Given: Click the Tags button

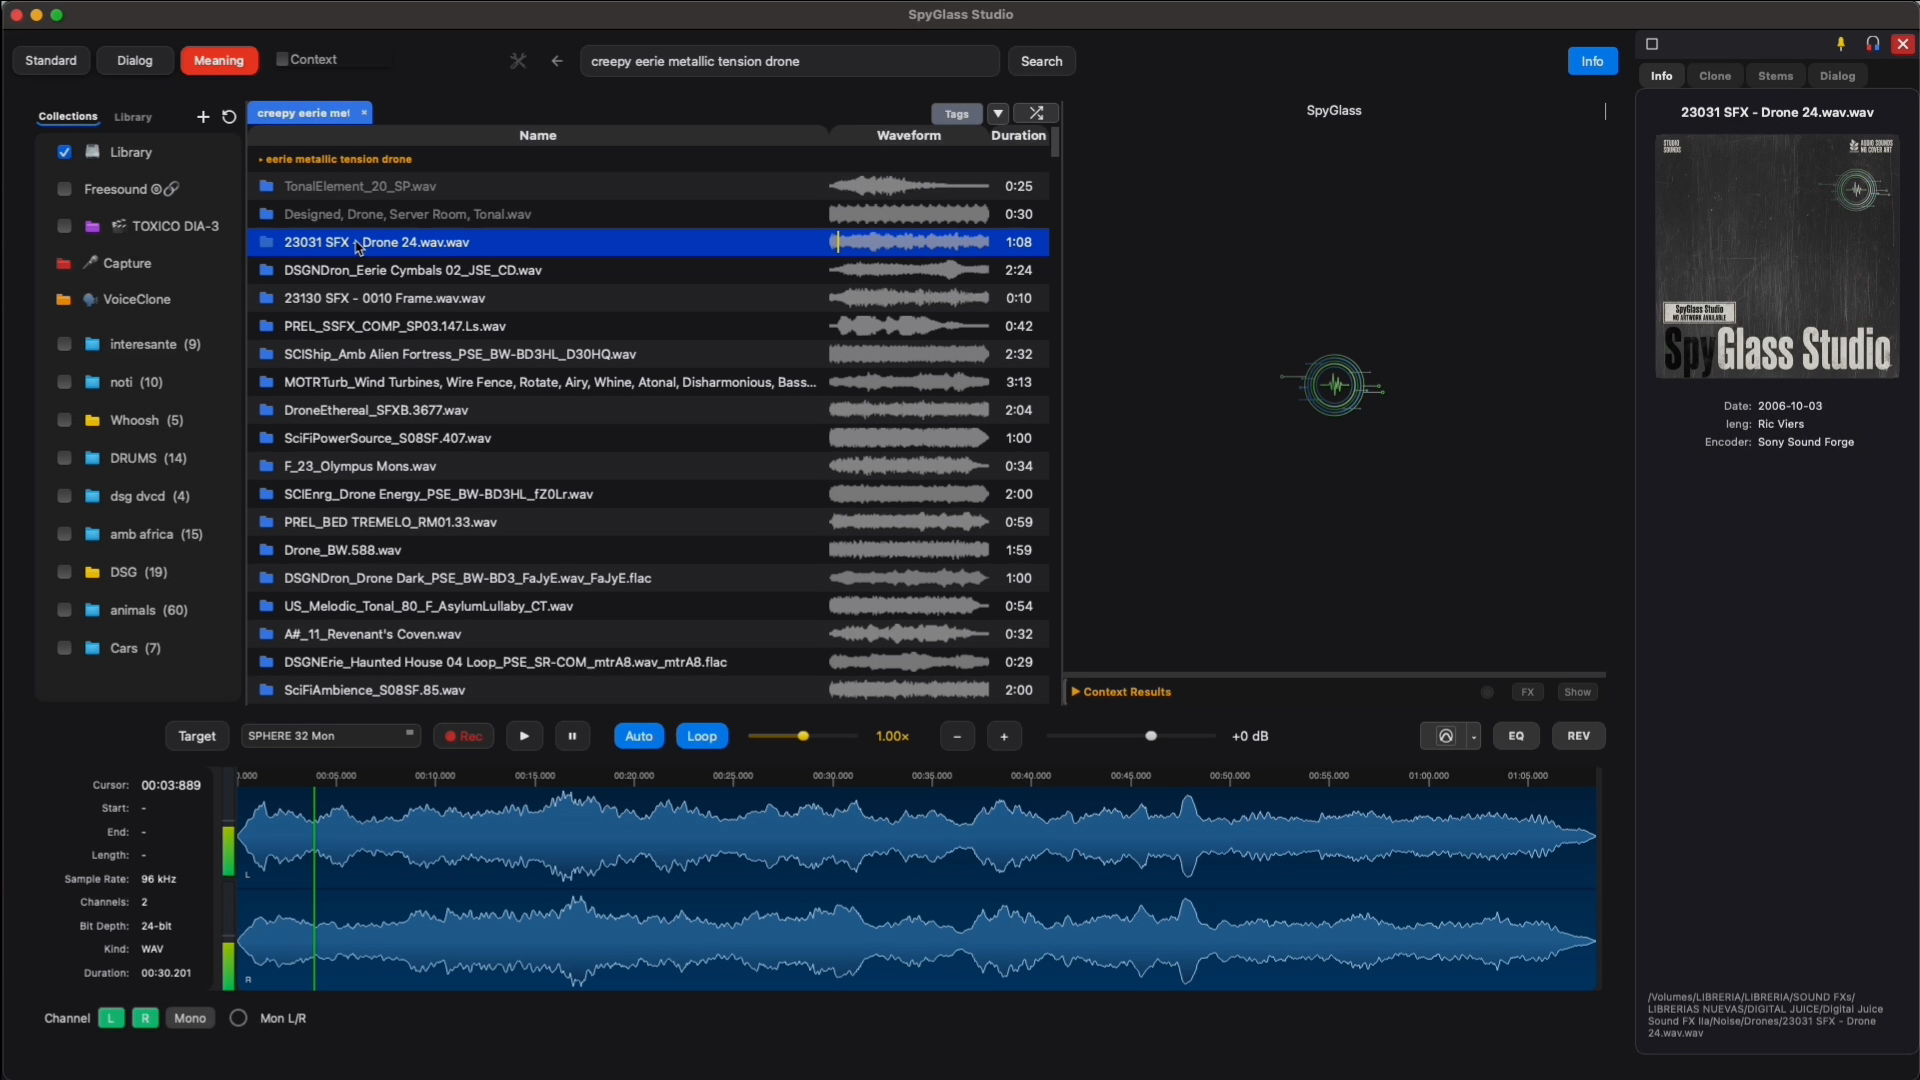Looking at the screenshot, I should (957, 114).
